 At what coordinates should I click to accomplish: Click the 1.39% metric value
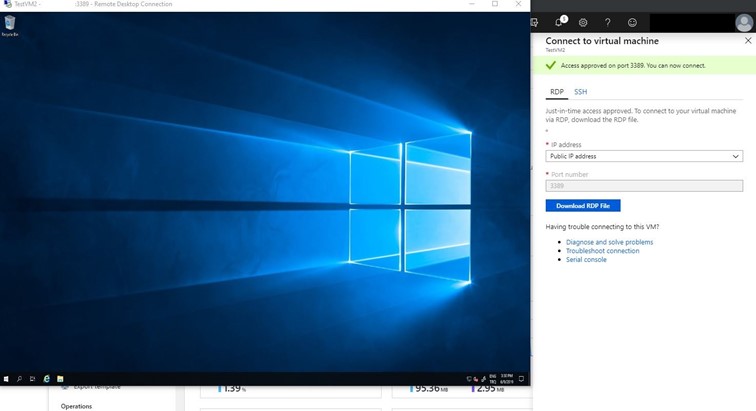click(234, 388)
